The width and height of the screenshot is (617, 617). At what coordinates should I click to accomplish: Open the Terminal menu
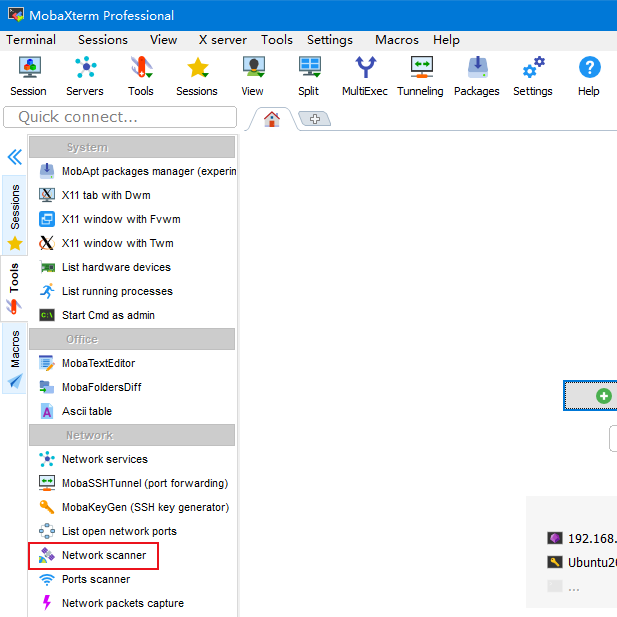click(31, 40)
